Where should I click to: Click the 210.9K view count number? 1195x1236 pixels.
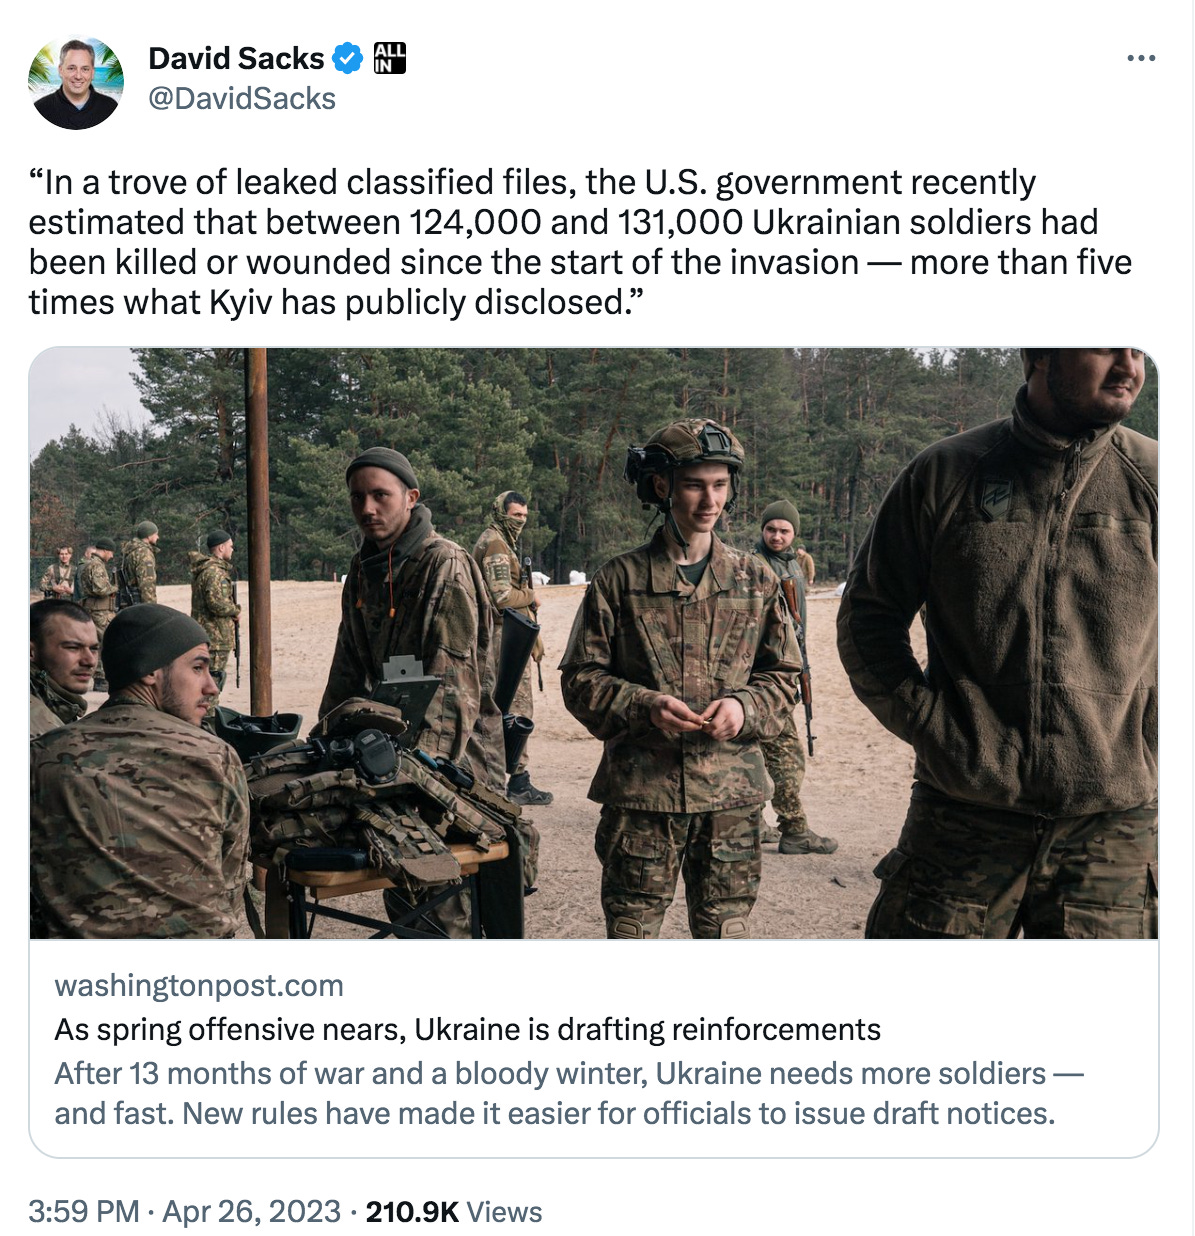click(x=412, y=1212)
